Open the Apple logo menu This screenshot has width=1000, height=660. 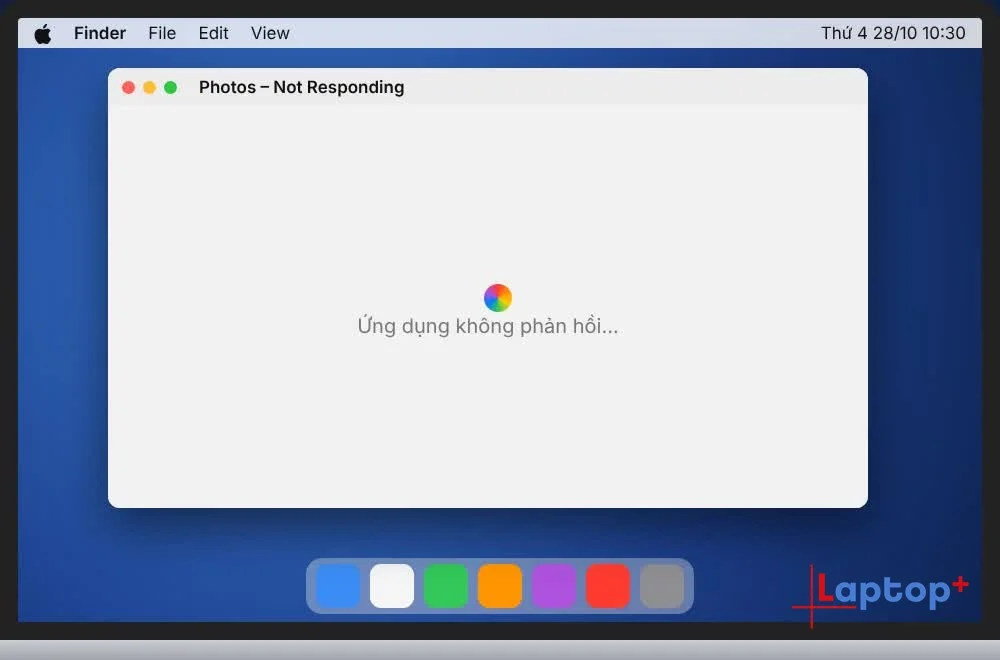click(x=43, y=33)
